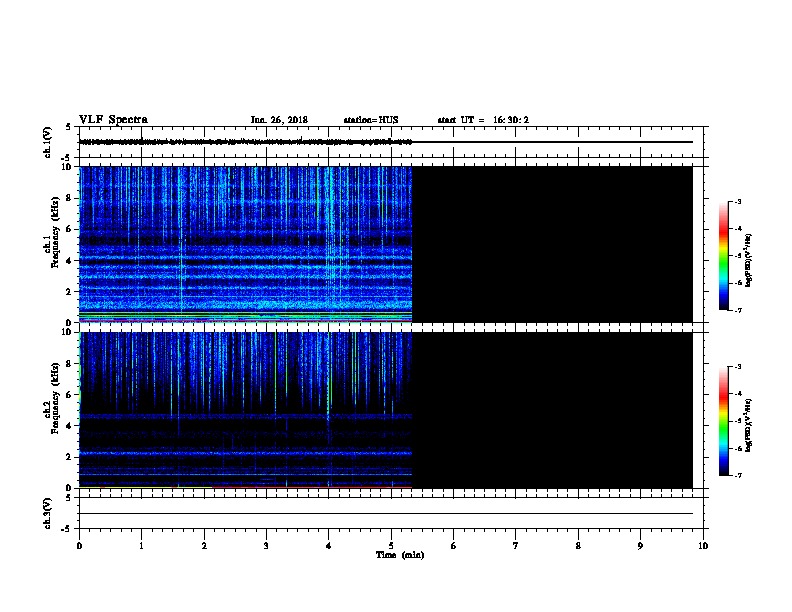The height and width of the screenshot is (612, 792).
Task: Click the "ch.3(V)" waveform axis label
Action: tap(47, 513)
